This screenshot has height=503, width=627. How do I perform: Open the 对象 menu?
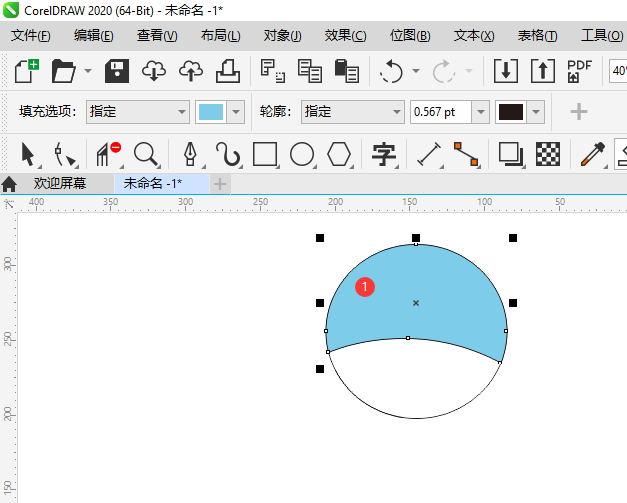tap(282, 36)
